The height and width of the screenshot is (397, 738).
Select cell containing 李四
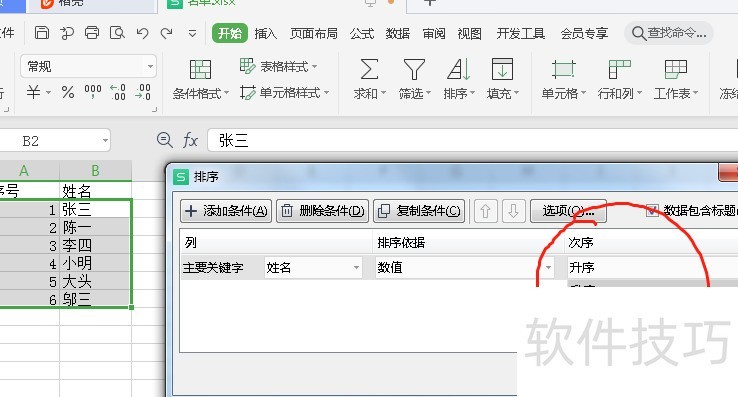(96, 245)
